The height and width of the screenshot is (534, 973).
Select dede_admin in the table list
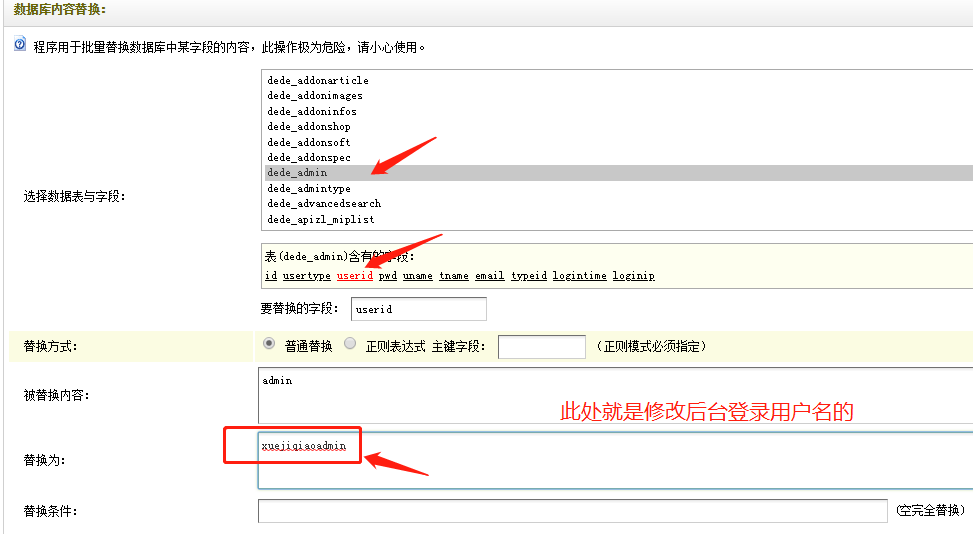point(297,173)
